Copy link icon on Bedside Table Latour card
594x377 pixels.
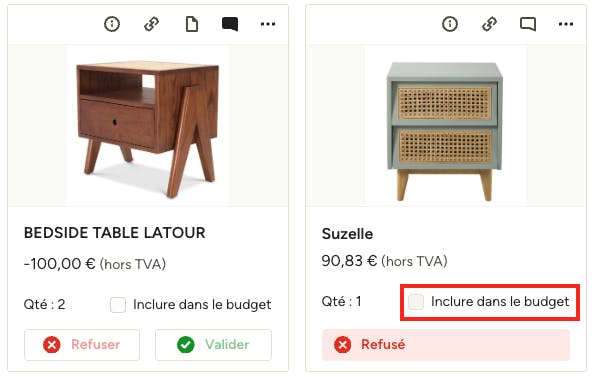point(152,24)
